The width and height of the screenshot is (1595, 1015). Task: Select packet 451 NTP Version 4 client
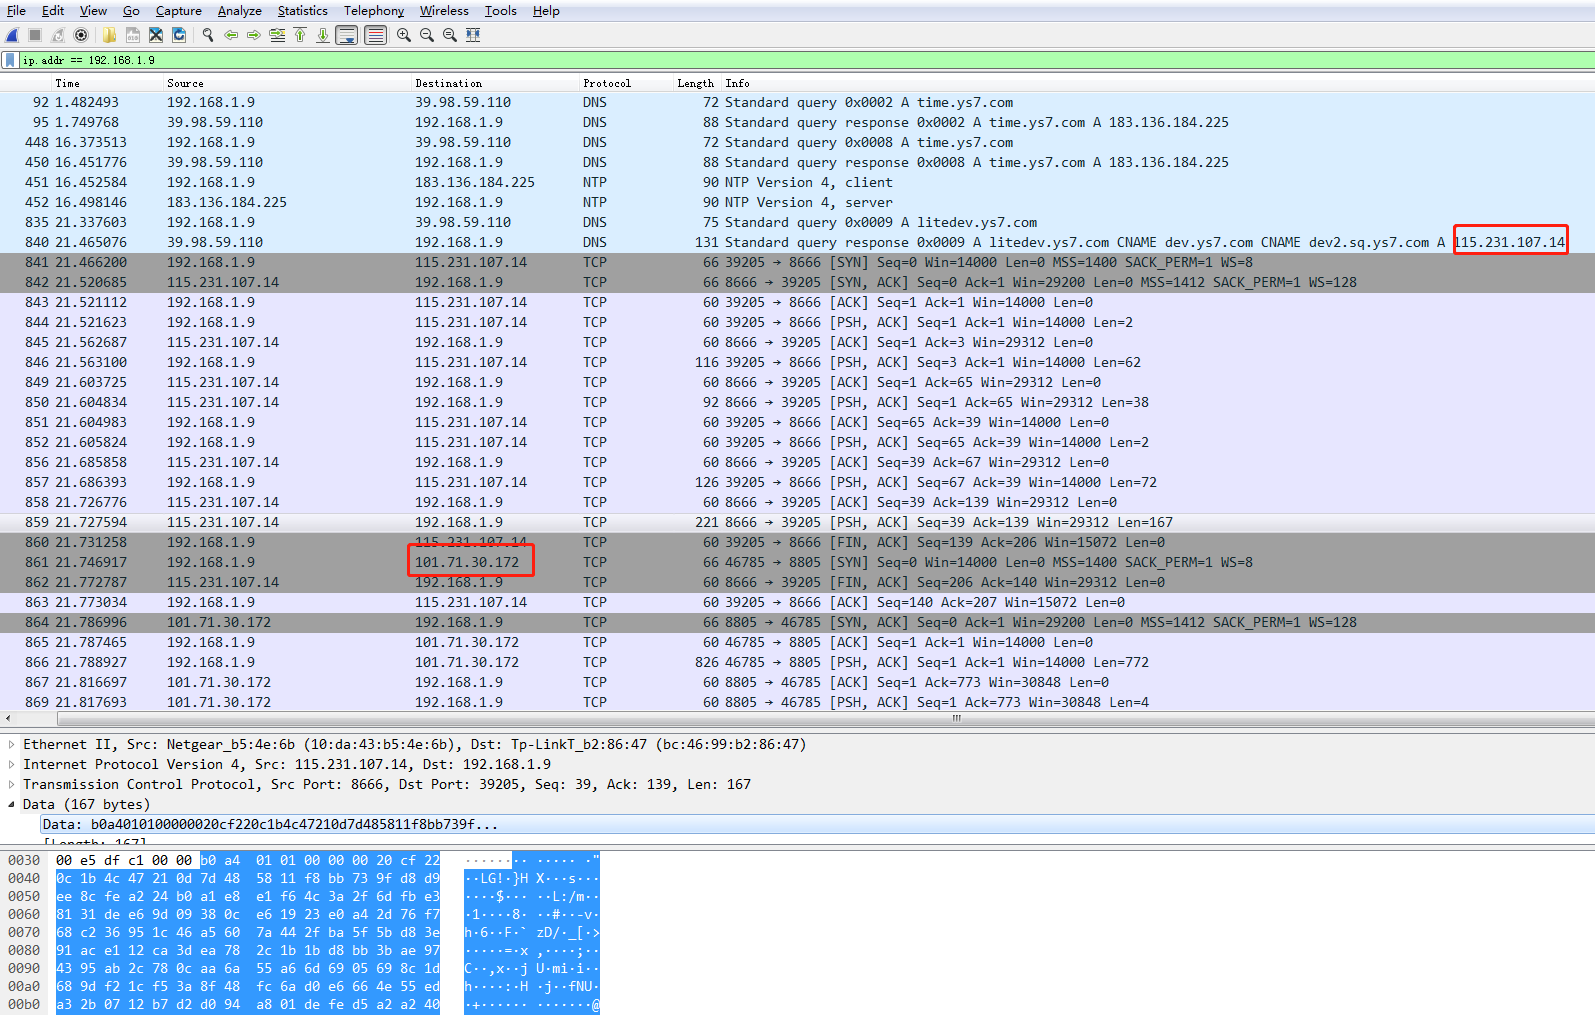(x=797, y=182)
